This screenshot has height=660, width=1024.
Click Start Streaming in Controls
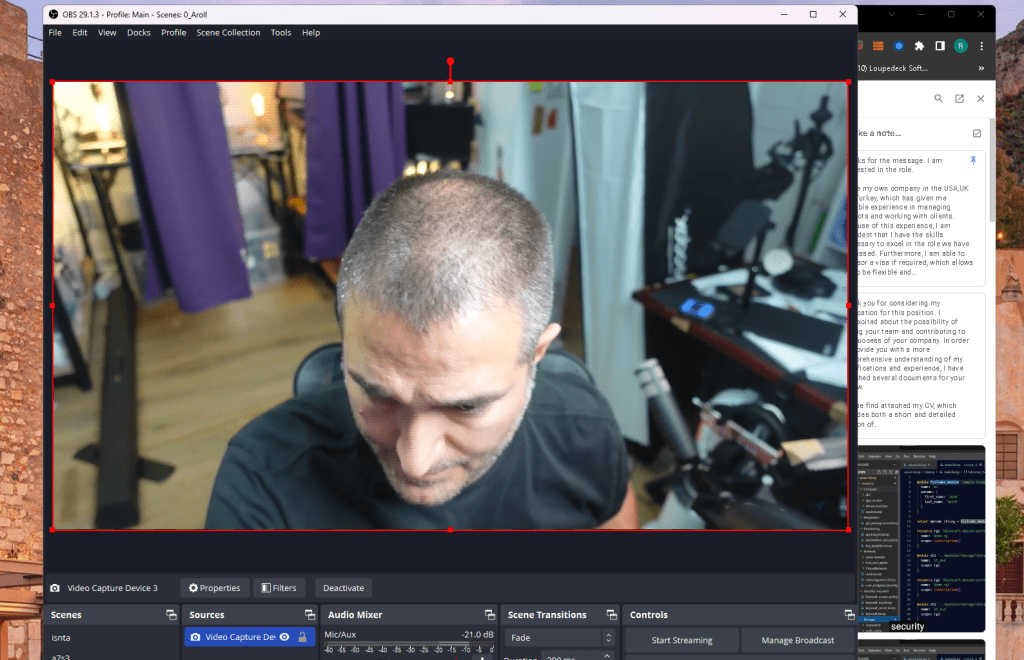click(682, 640)
